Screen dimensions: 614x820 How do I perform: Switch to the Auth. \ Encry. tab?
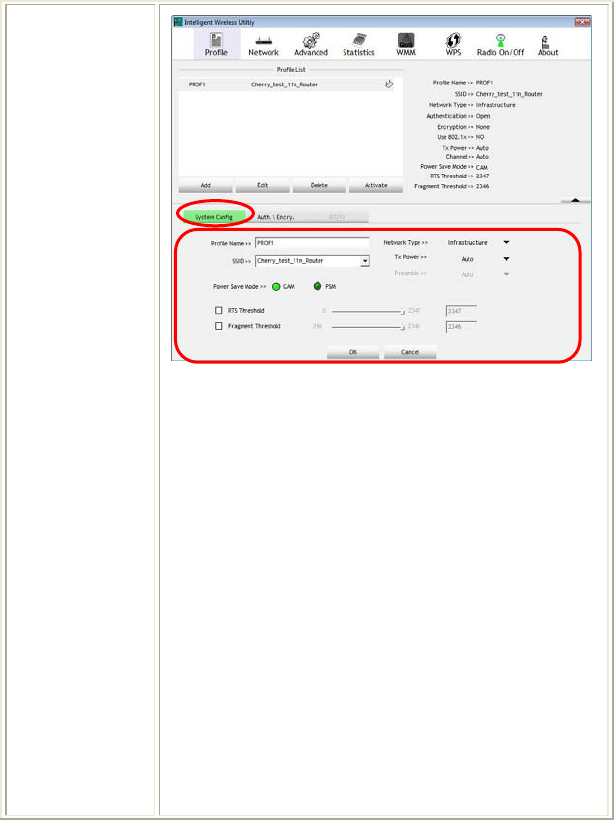tap(276, 217)
